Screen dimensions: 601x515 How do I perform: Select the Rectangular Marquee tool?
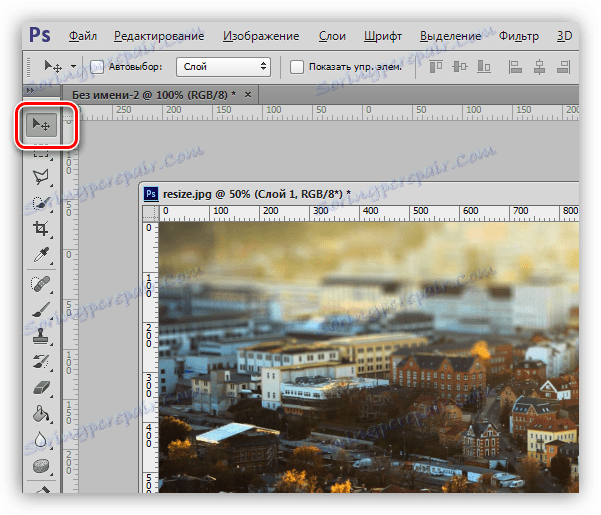tap(41, 152)
